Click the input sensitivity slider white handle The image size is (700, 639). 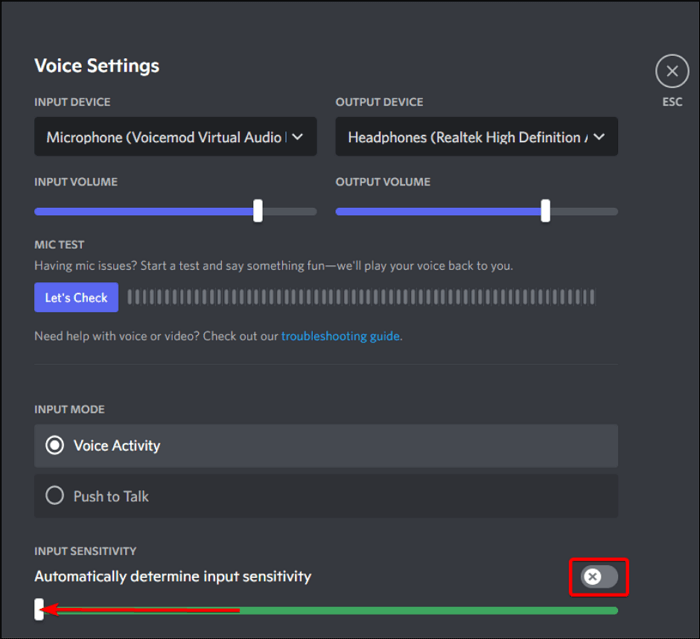tap(39, 609)
